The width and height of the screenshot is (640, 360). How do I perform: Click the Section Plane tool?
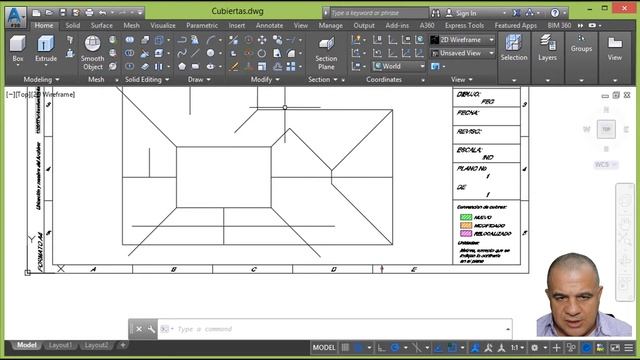coord(326,53)
